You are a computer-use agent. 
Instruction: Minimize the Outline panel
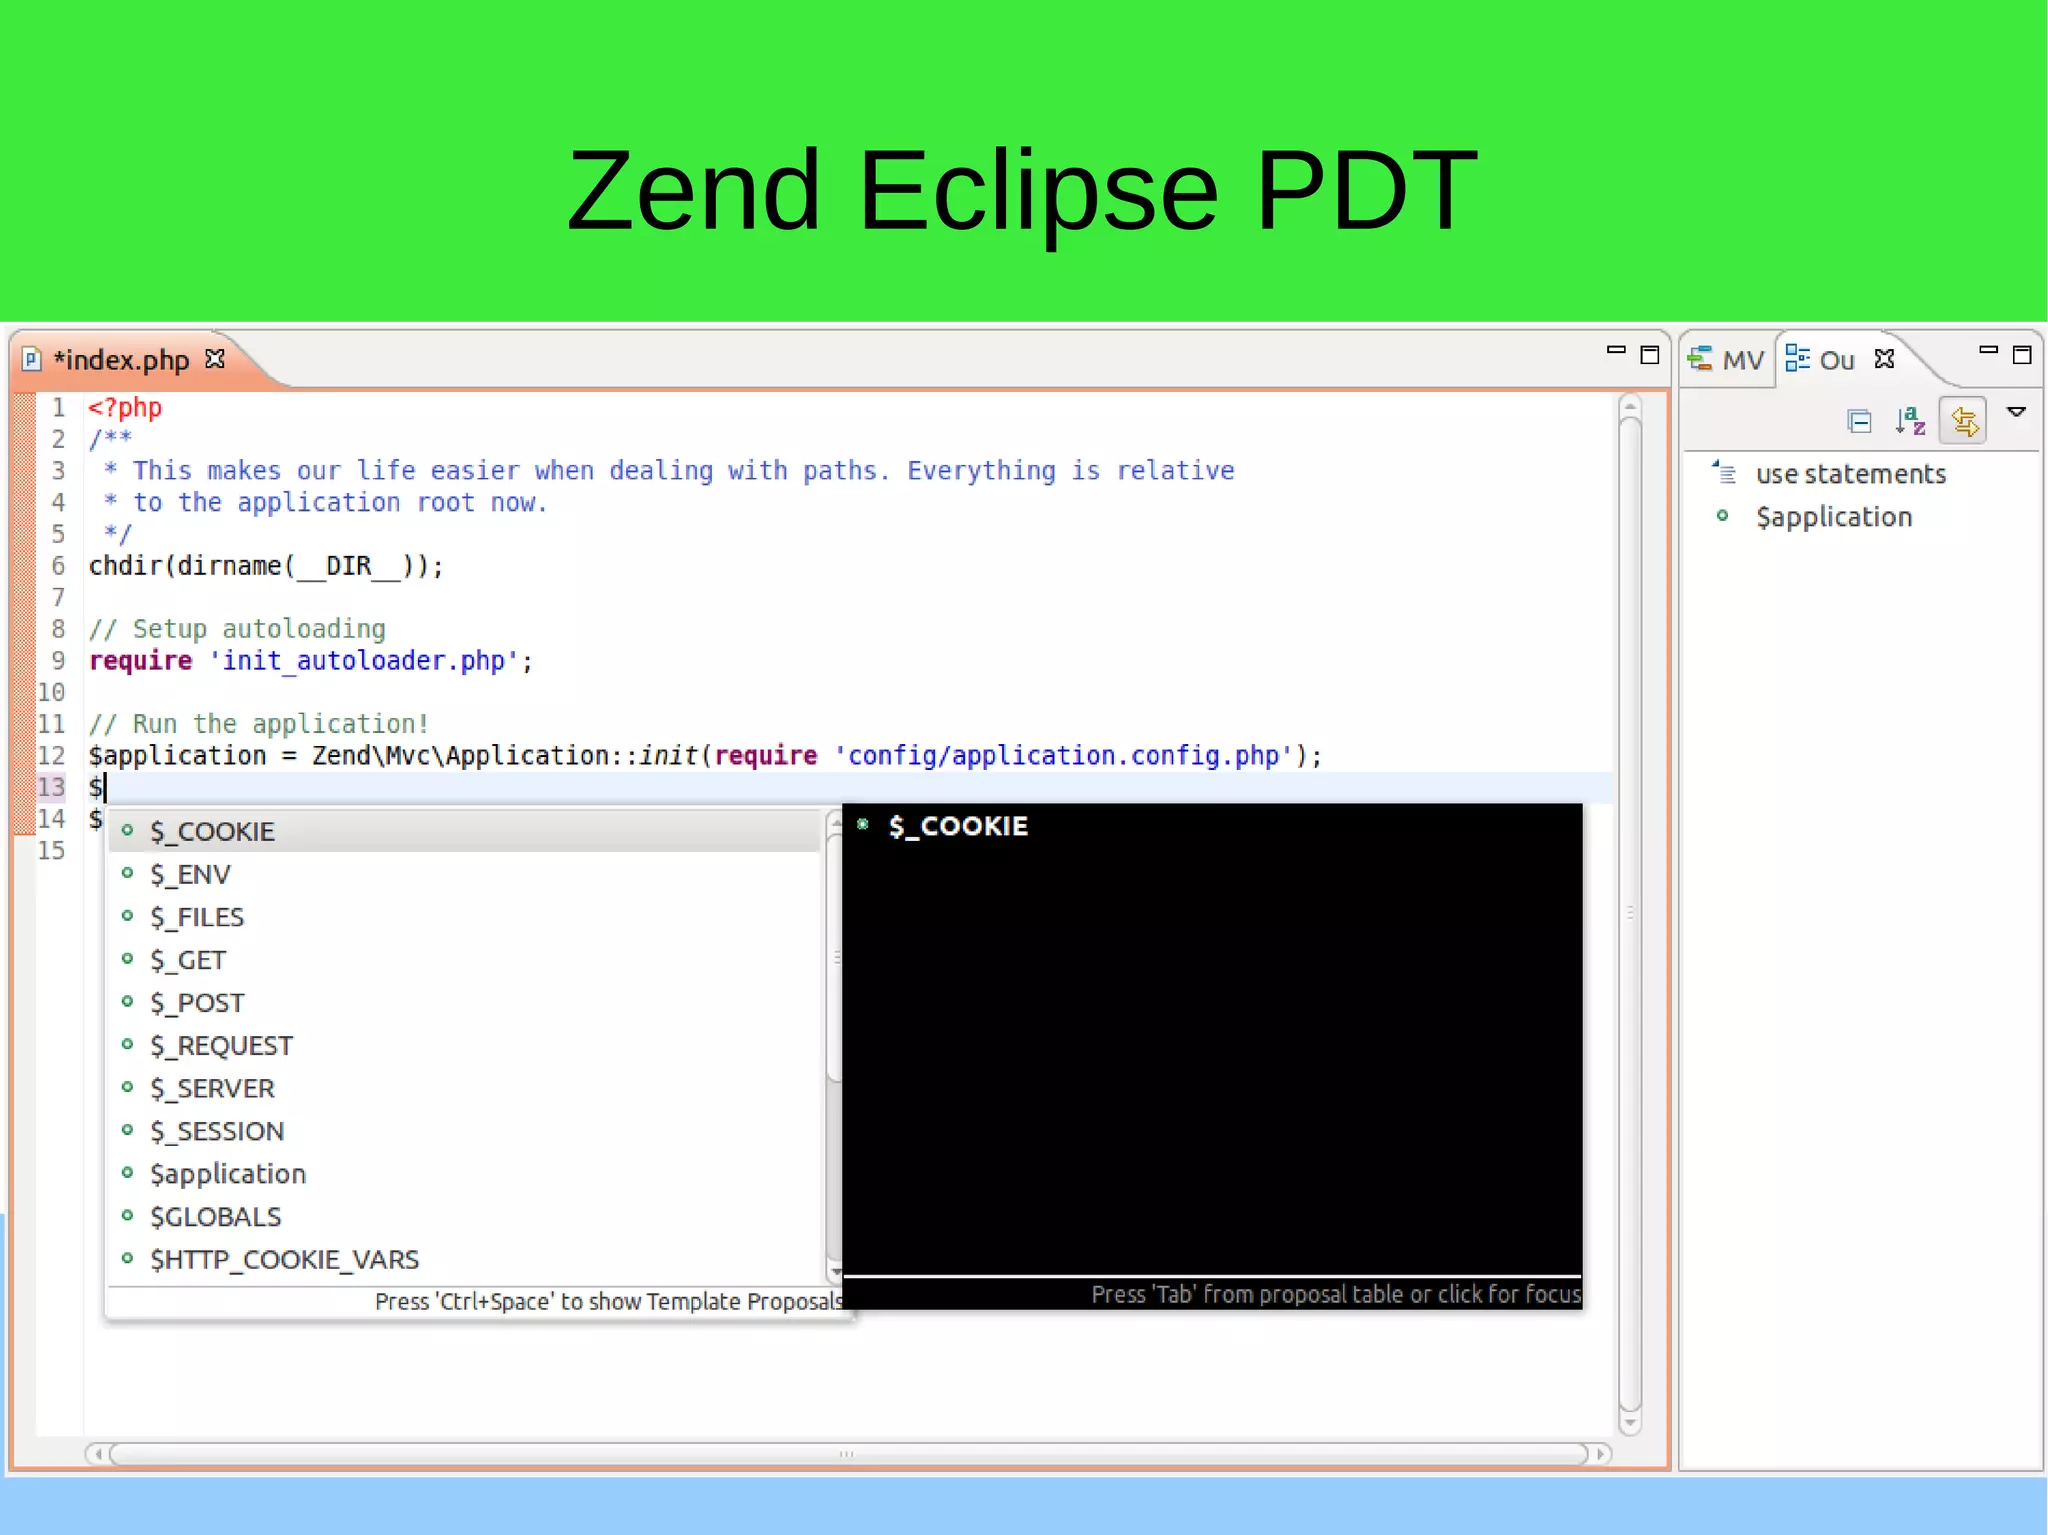(x=1988, y=350)
